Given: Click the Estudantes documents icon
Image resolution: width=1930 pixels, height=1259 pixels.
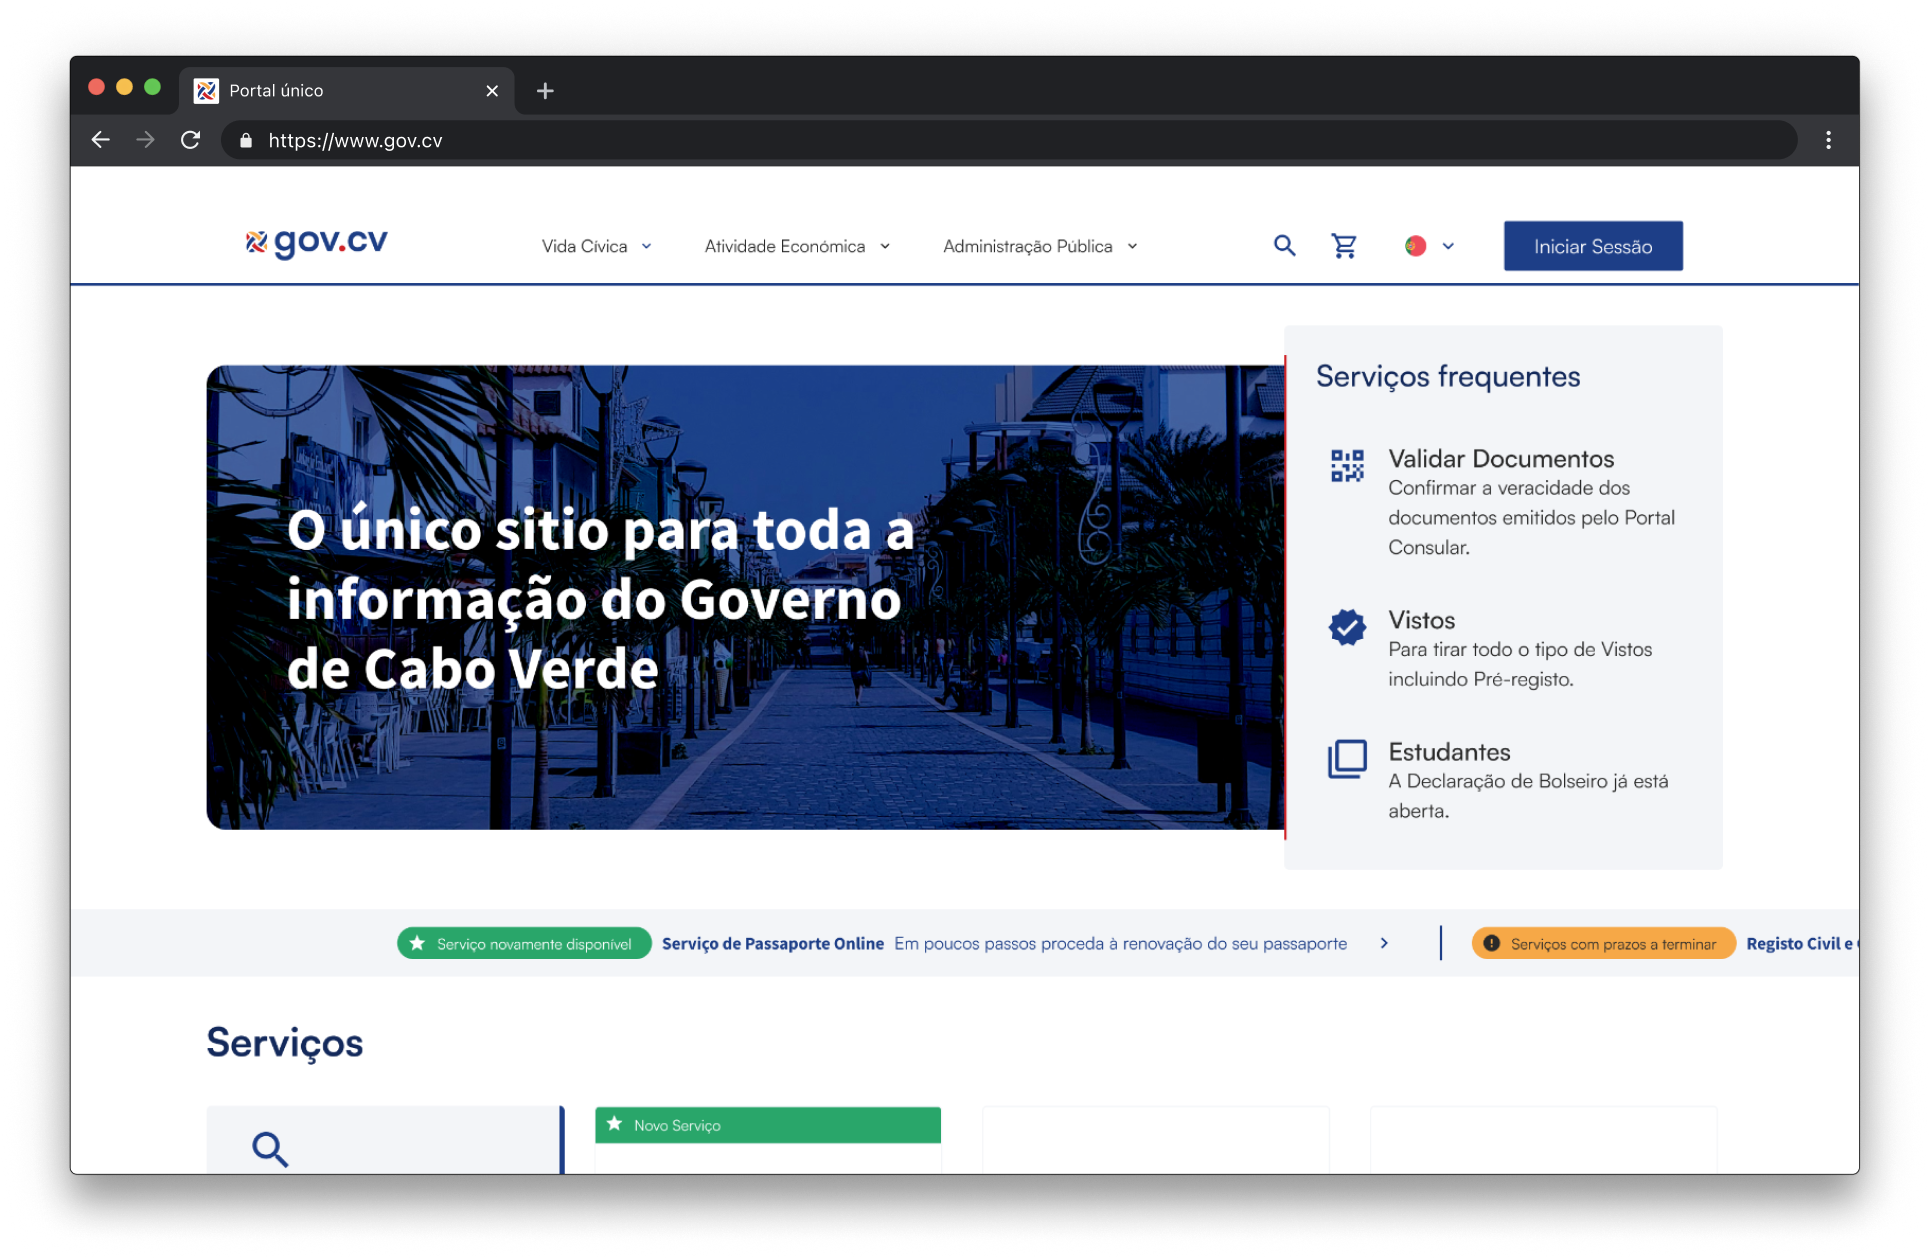Looking at the screenshot, I should click(1347, 759).
